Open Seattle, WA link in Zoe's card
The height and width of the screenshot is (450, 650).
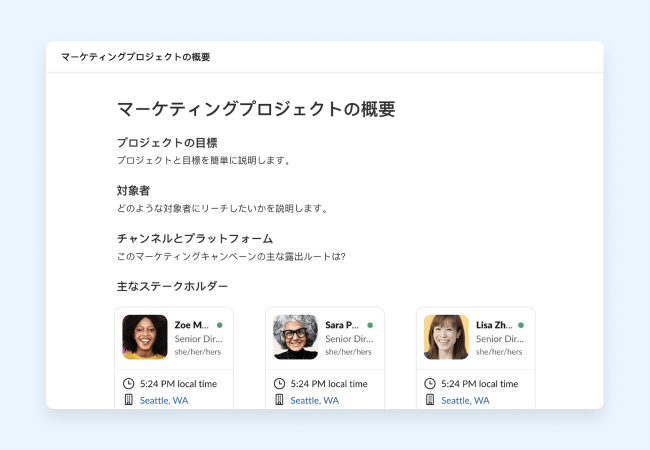click(x=164, y=400)
